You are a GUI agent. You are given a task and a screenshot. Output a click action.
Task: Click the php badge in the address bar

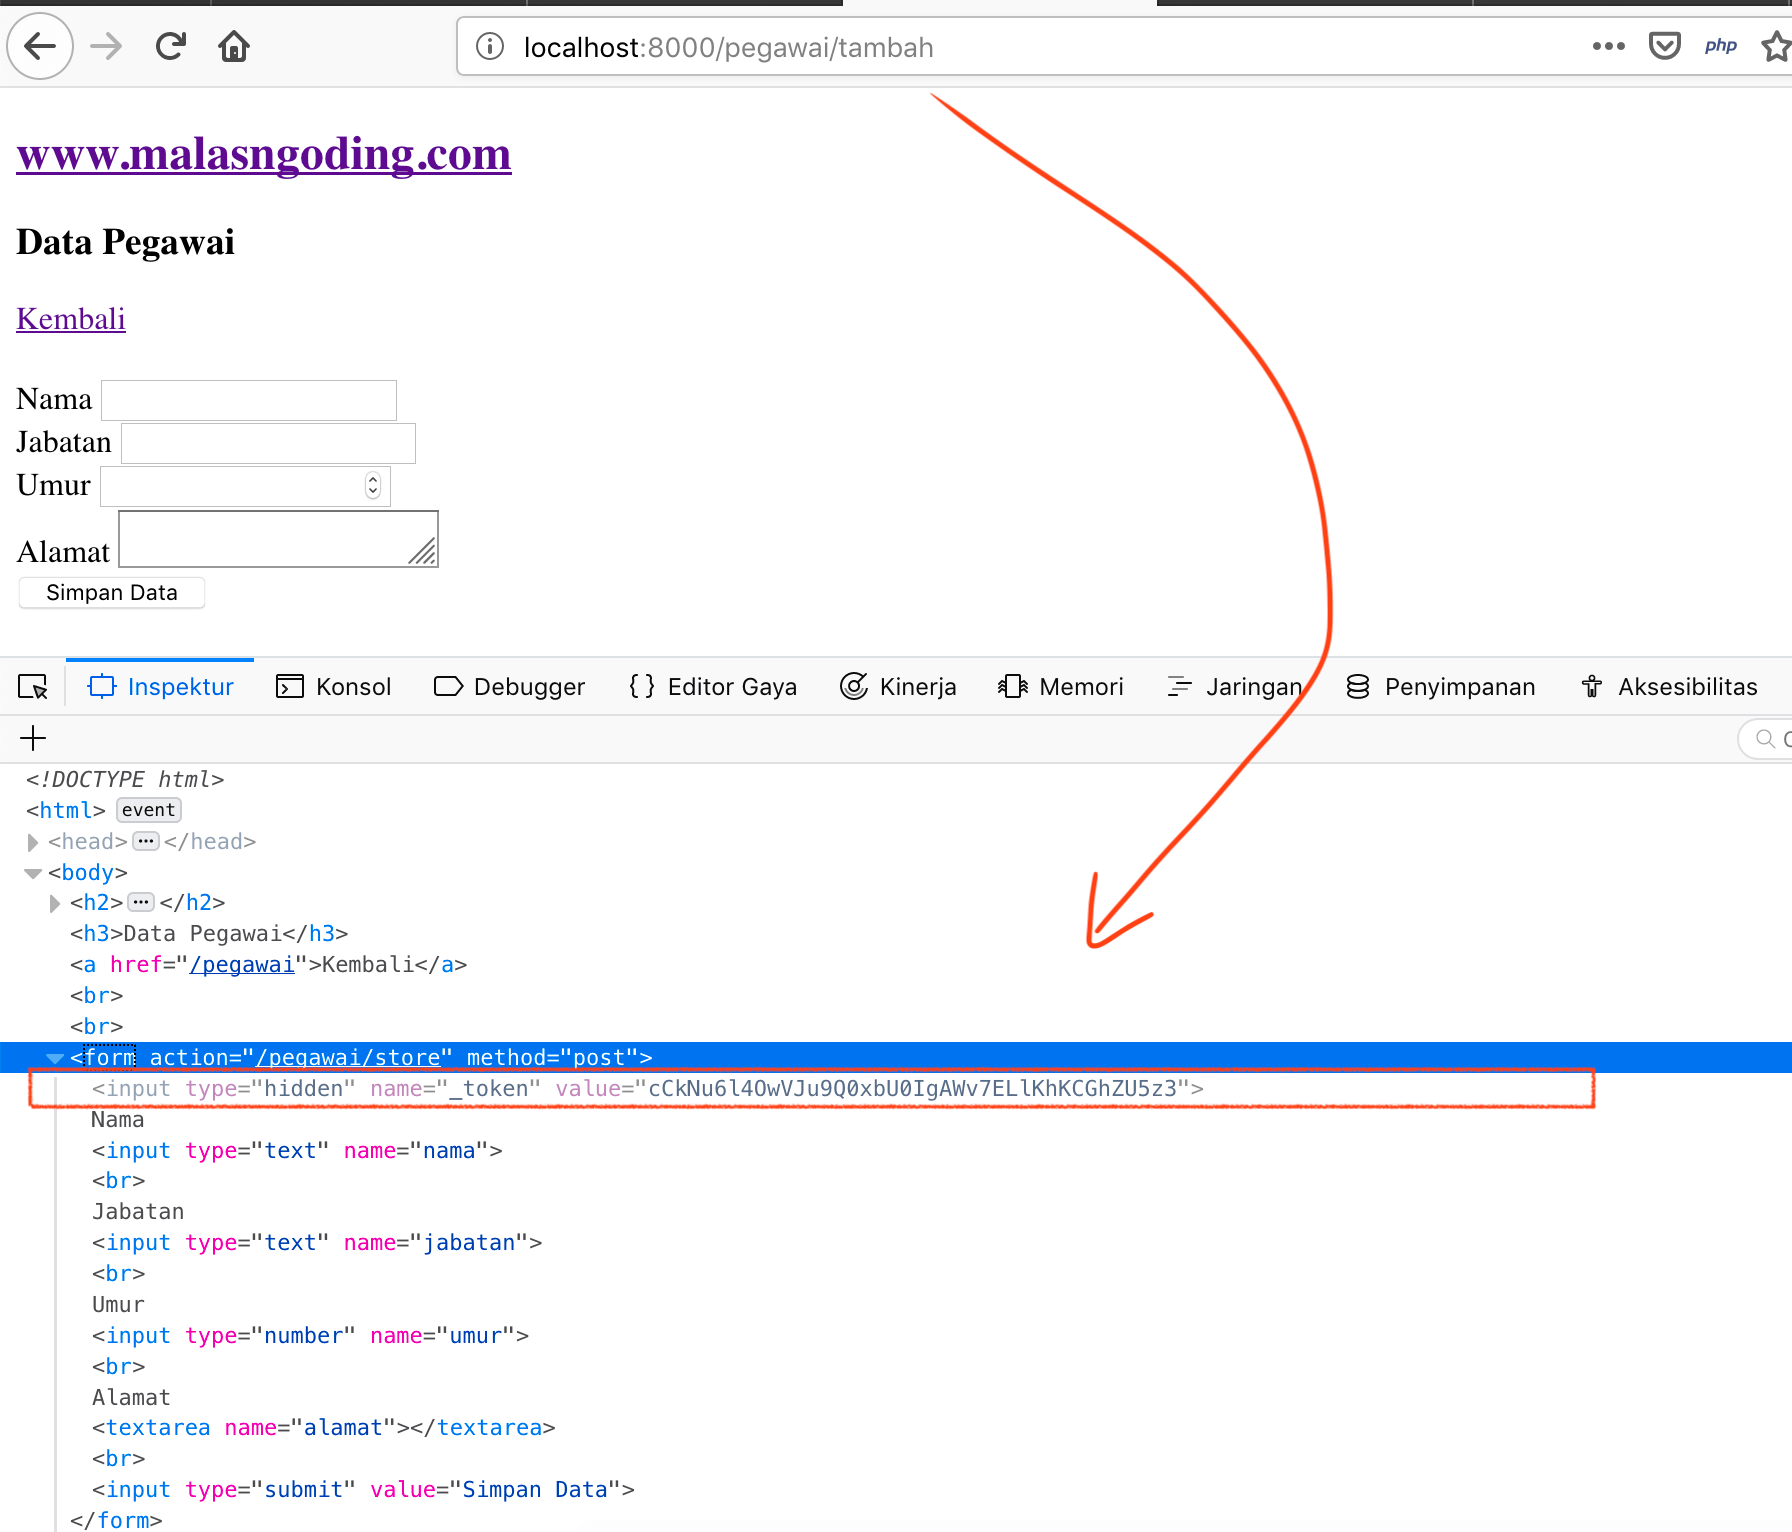point(1720,46)
